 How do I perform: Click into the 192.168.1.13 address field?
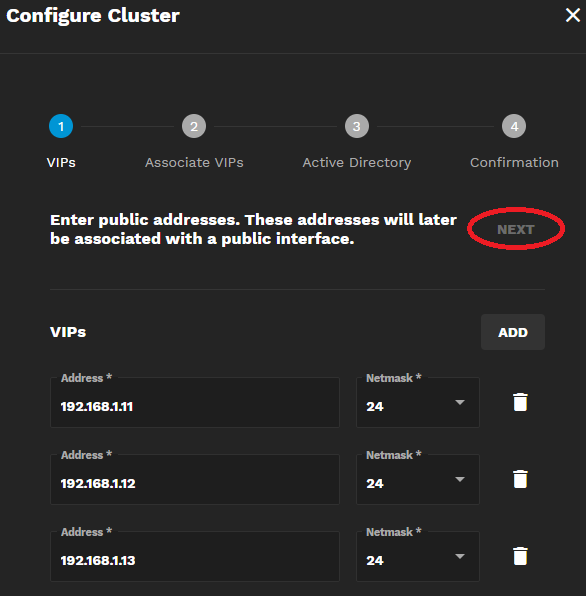coord(195,556)
